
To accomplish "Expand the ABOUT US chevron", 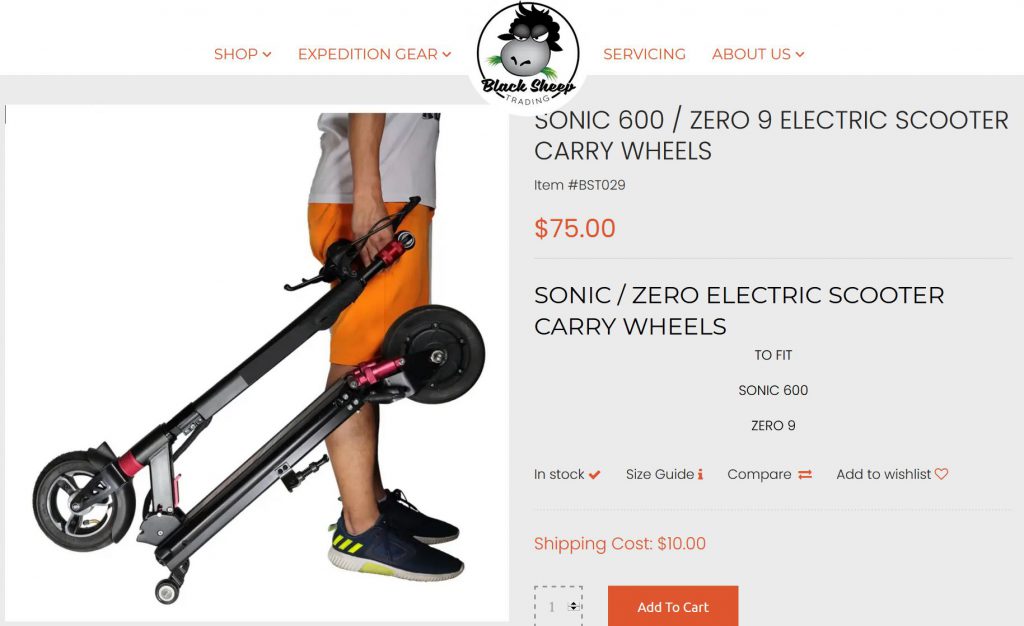I will coord(800,54).
